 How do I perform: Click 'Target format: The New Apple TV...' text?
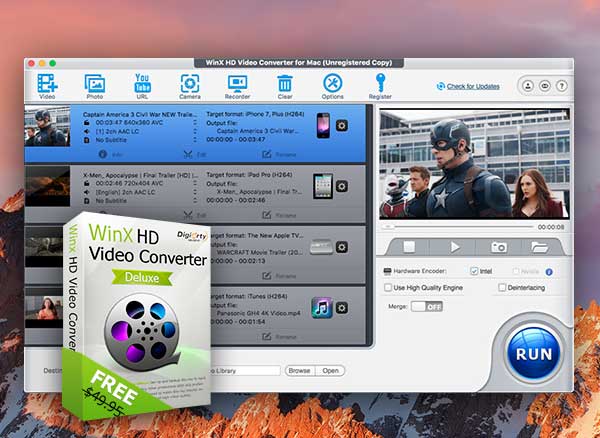click(257, 236)
